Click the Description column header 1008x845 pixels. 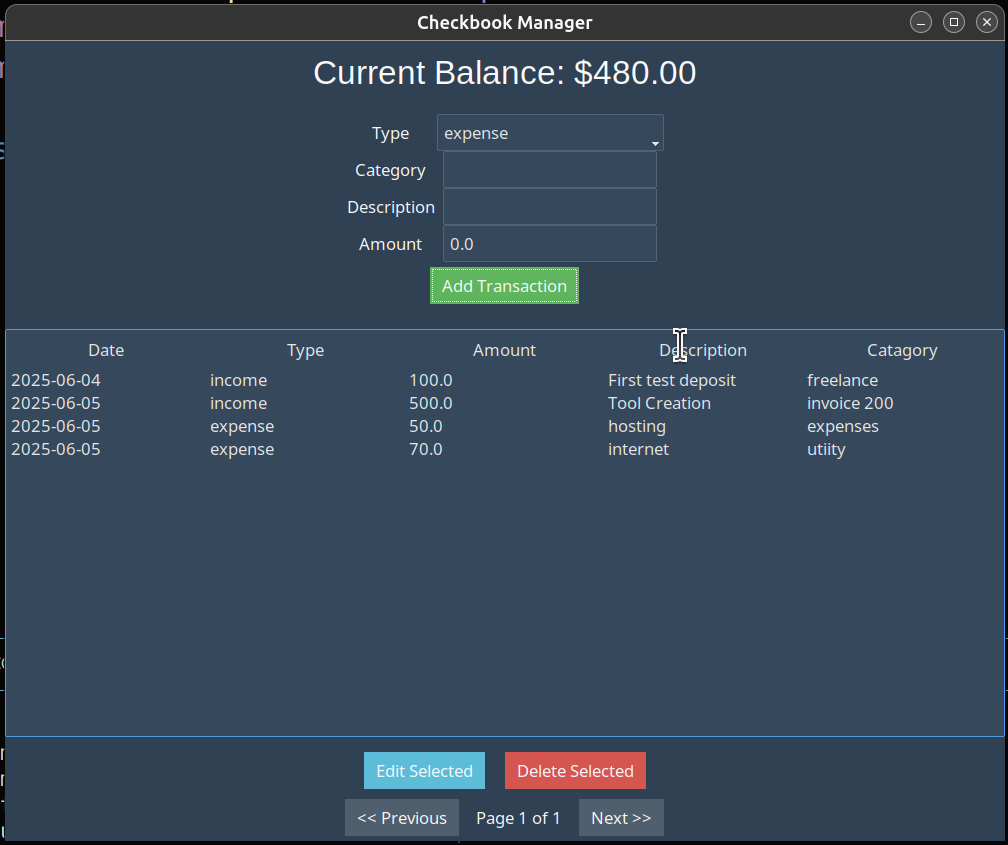click(x=703, y=350)
